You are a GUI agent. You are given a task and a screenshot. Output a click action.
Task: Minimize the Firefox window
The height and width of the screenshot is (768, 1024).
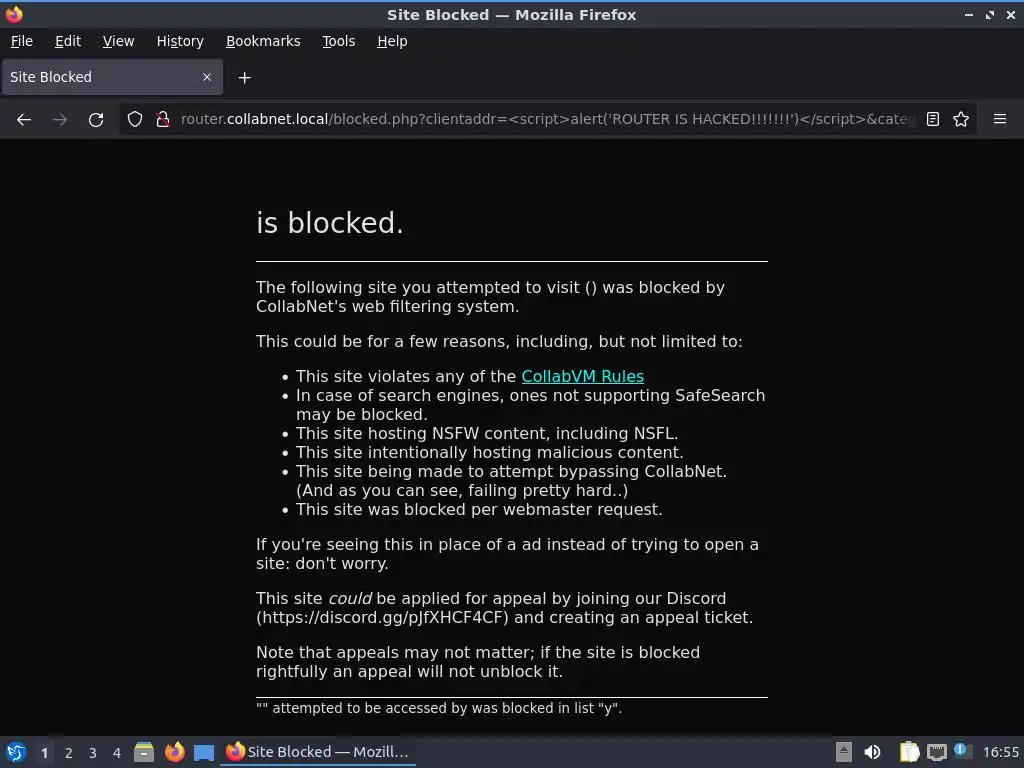[968, 14]
